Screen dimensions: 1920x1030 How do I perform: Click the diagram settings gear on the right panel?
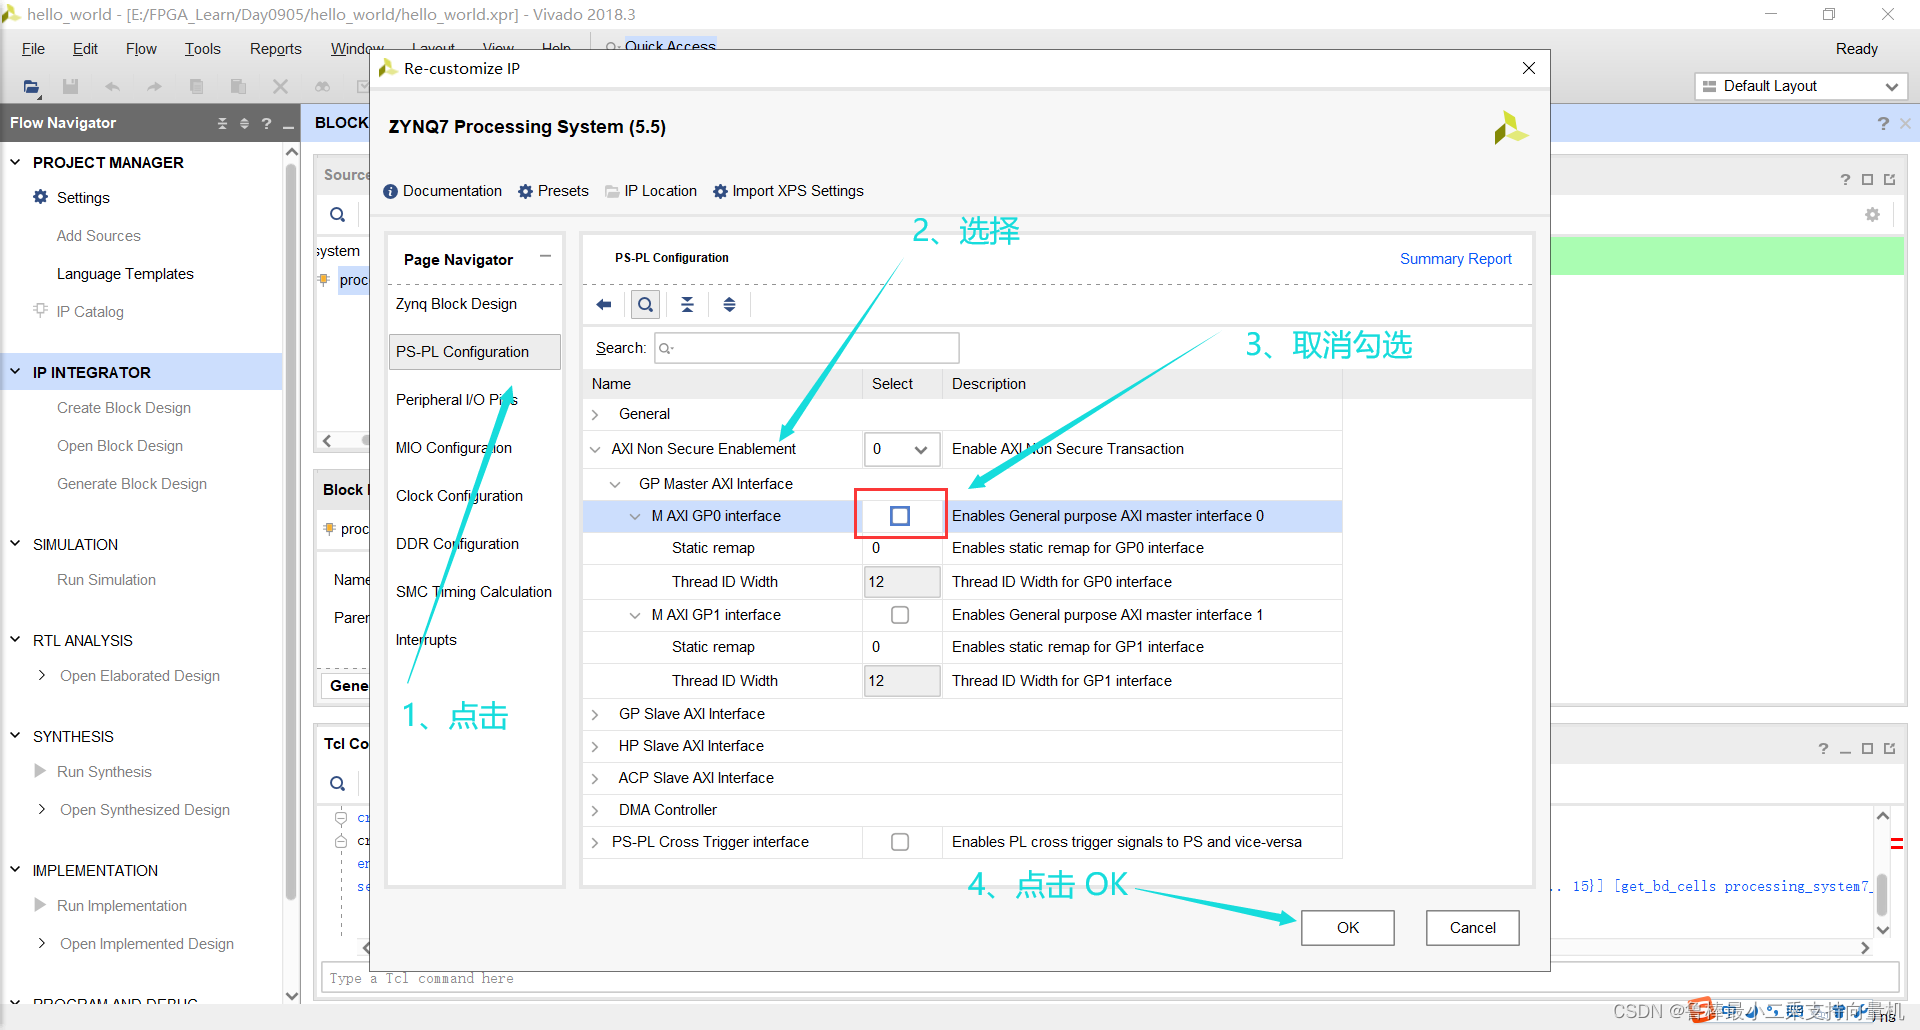coord(1872,214)
